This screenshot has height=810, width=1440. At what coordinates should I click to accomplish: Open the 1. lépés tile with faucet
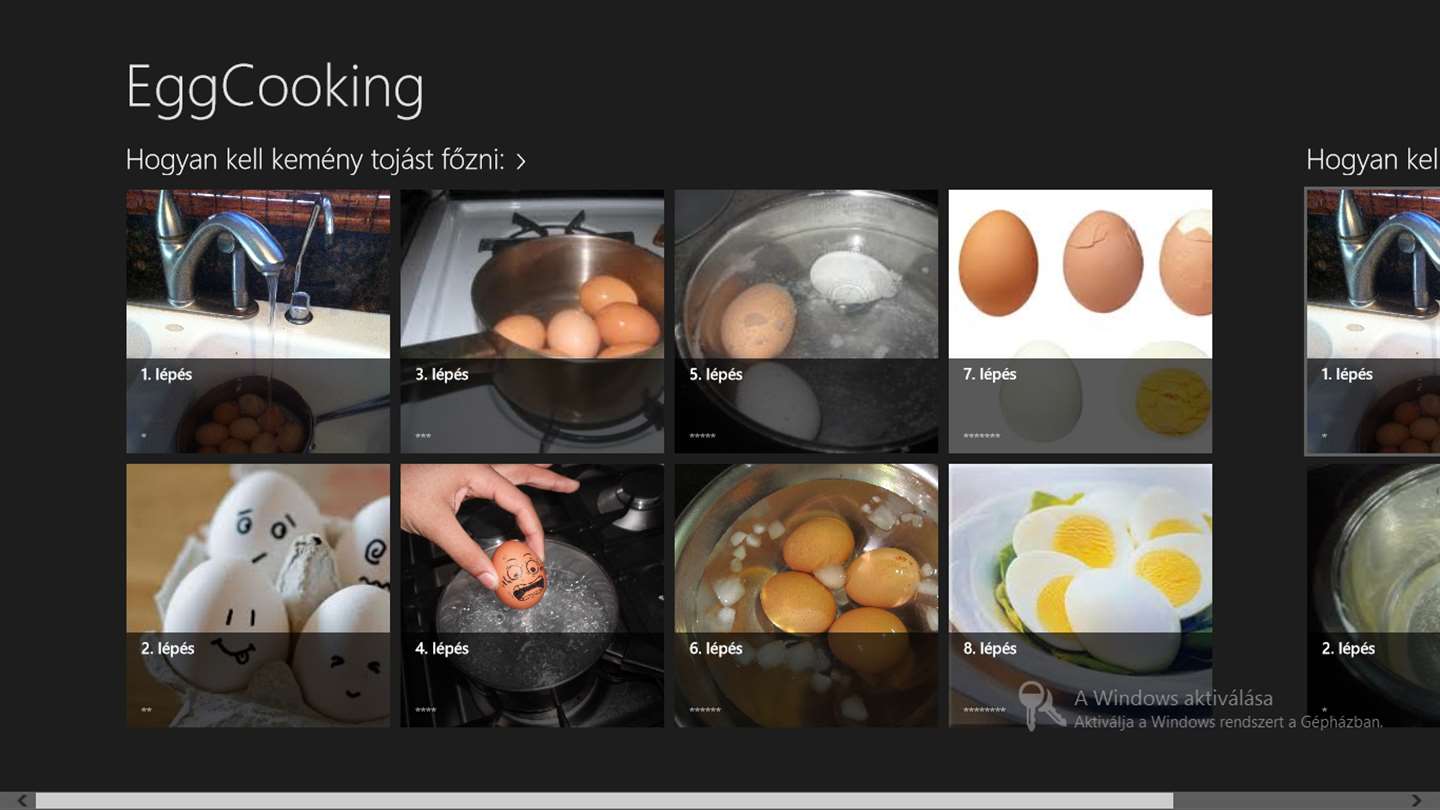258,321
